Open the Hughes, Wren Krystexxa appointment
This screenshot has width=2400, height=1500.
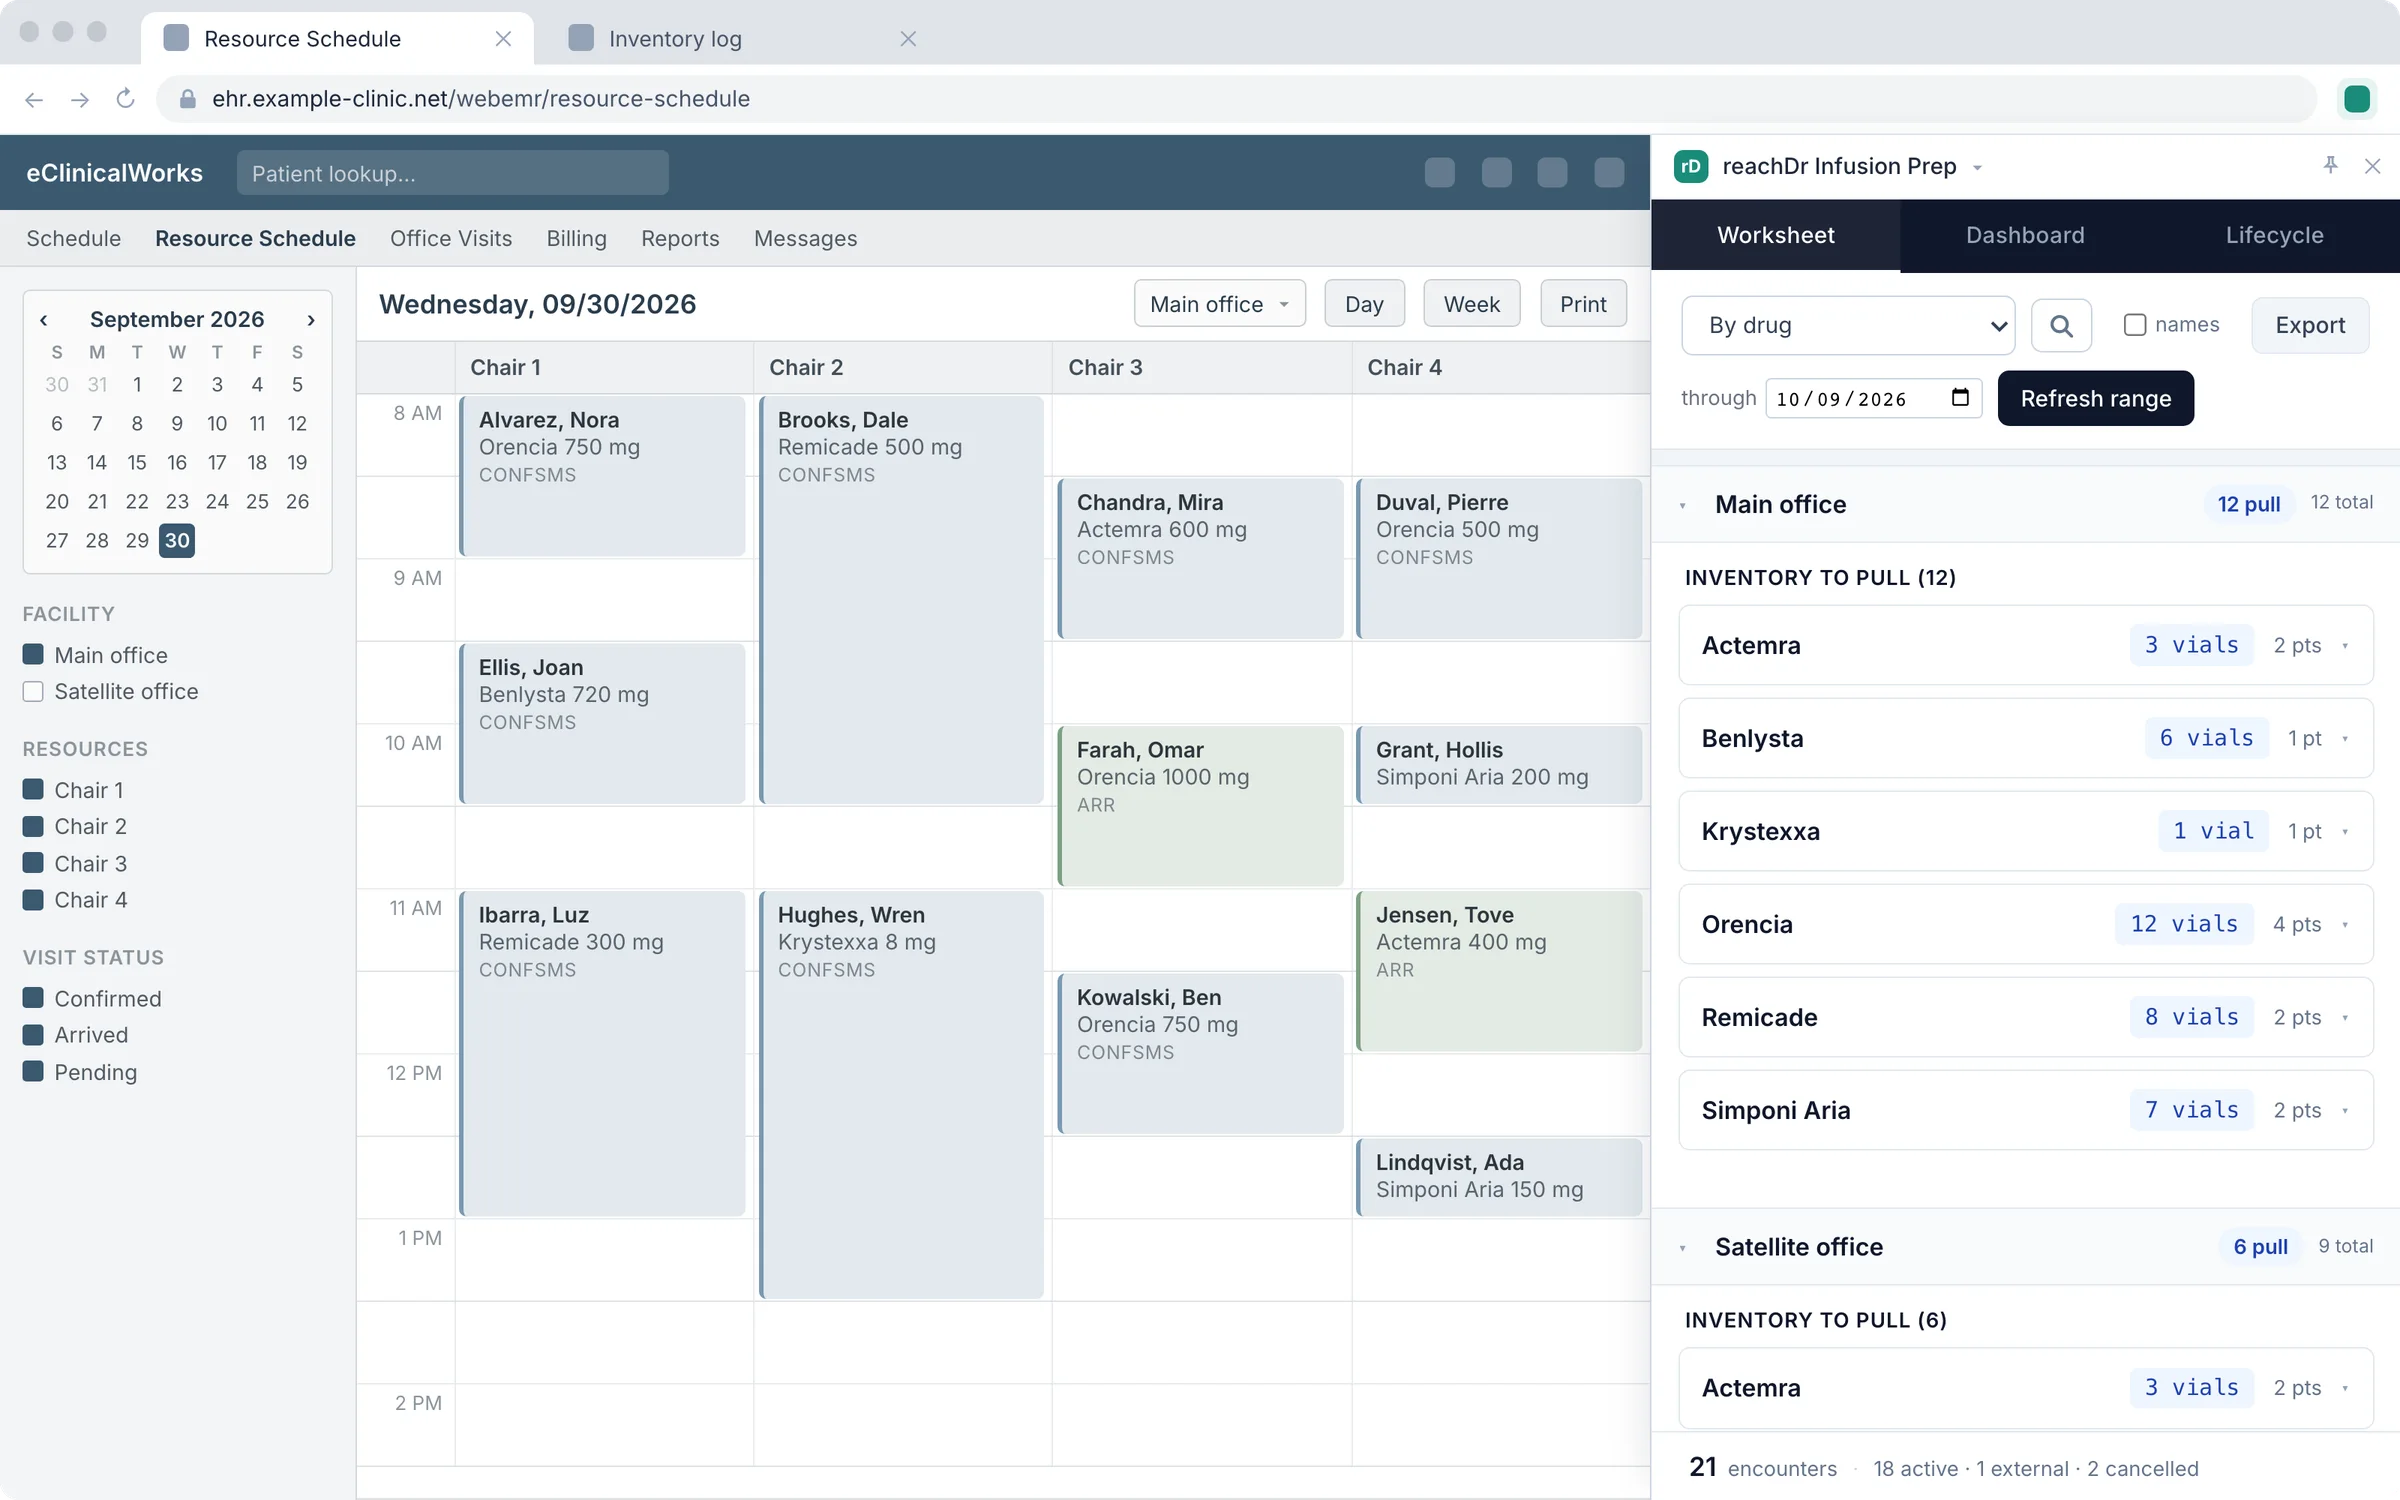[901, 1094]
